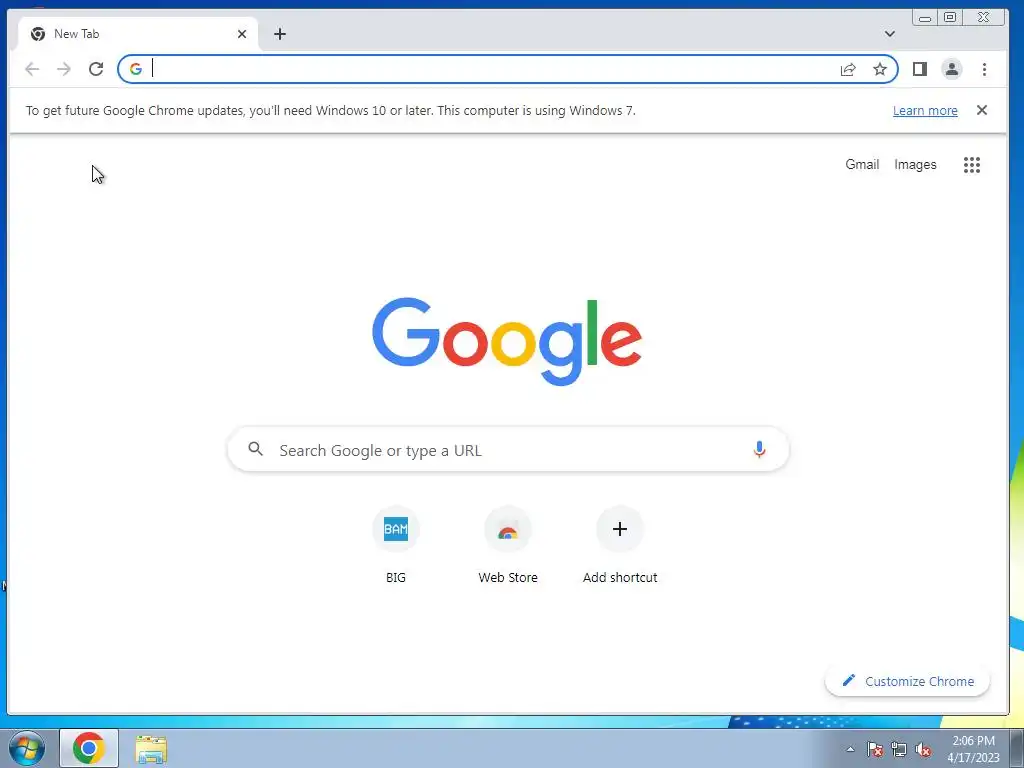Open the Action Center flag icon
Screen dimensions: 1024x768
875,750
